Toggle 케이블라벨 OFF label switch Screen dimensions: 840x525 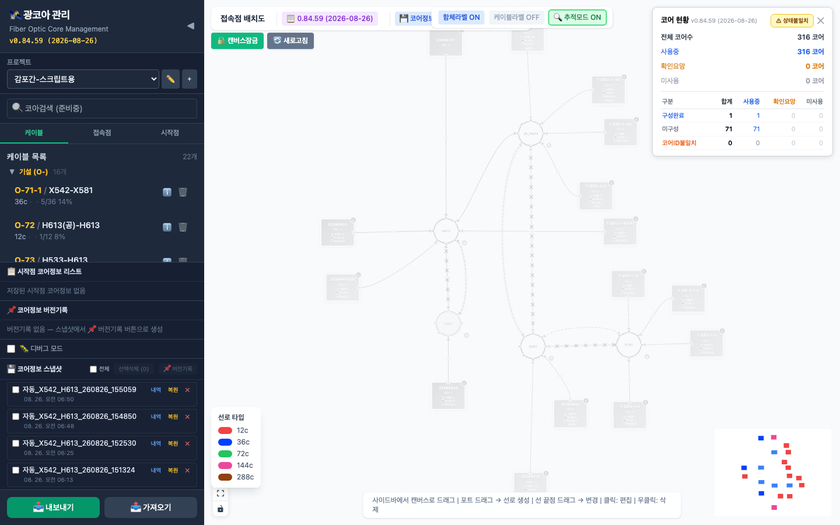pyautogui.click(x=516, y=18)
